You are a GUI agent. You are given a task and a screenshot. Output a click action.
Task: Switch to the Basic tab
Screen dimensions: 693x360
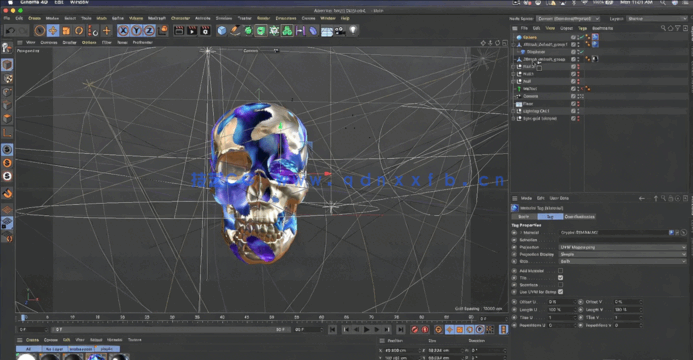tap(524, 217)
